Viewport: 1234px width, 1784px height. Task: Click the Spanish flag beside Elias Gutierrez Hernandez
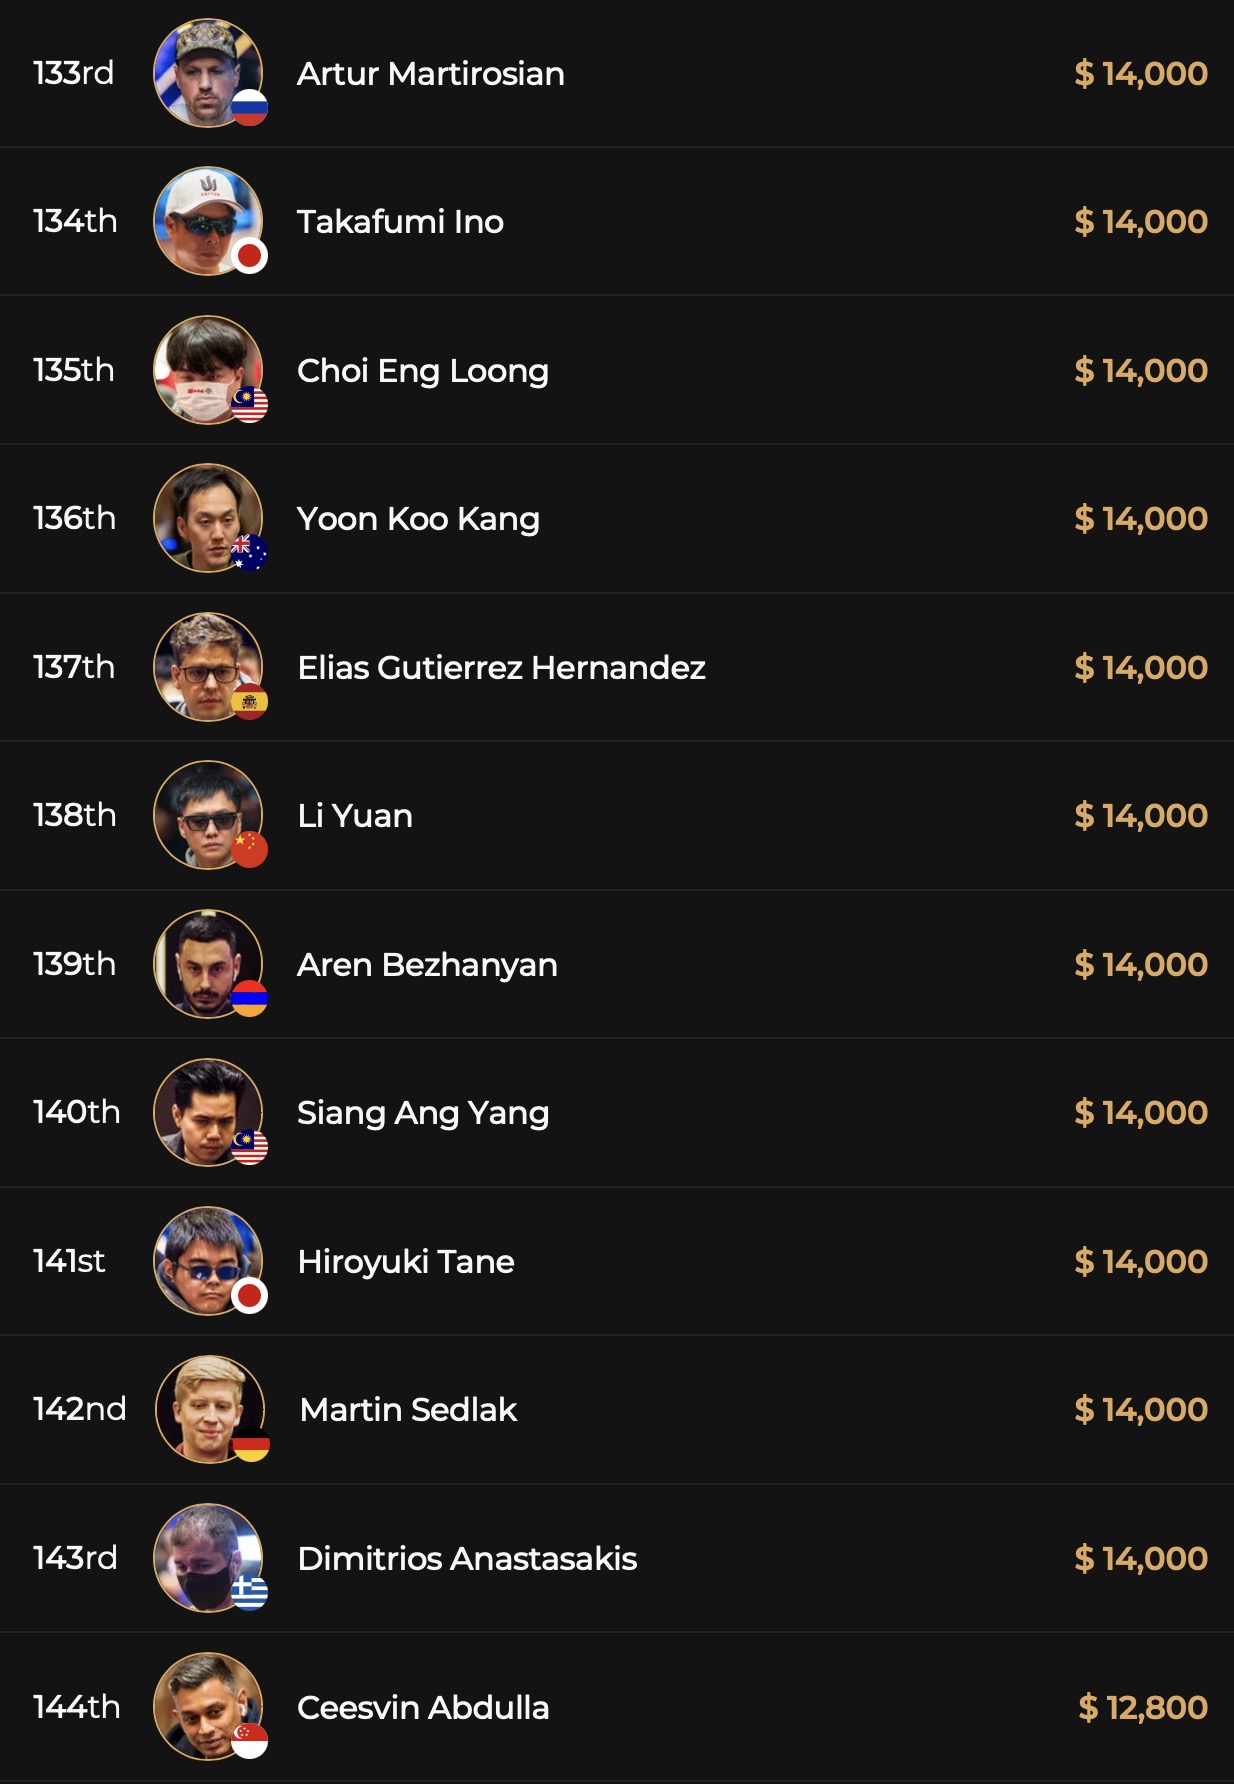pyautogui.click(x=250, y=701)
